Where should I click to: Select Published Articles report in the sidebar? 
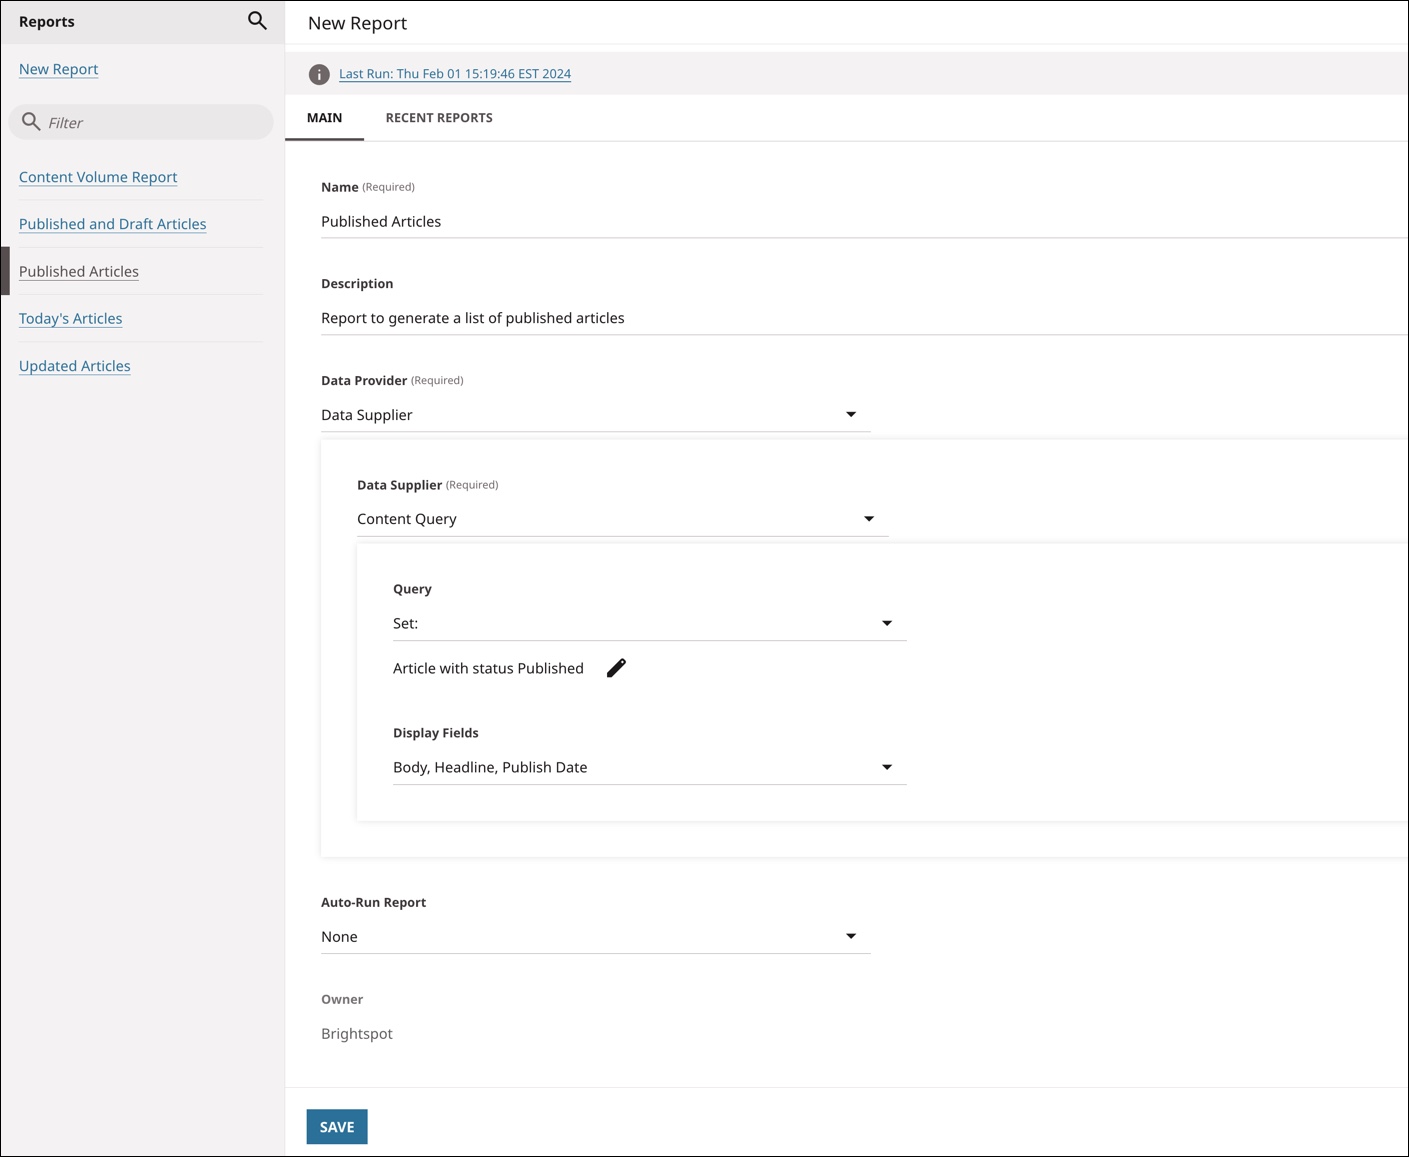[79, 271]
